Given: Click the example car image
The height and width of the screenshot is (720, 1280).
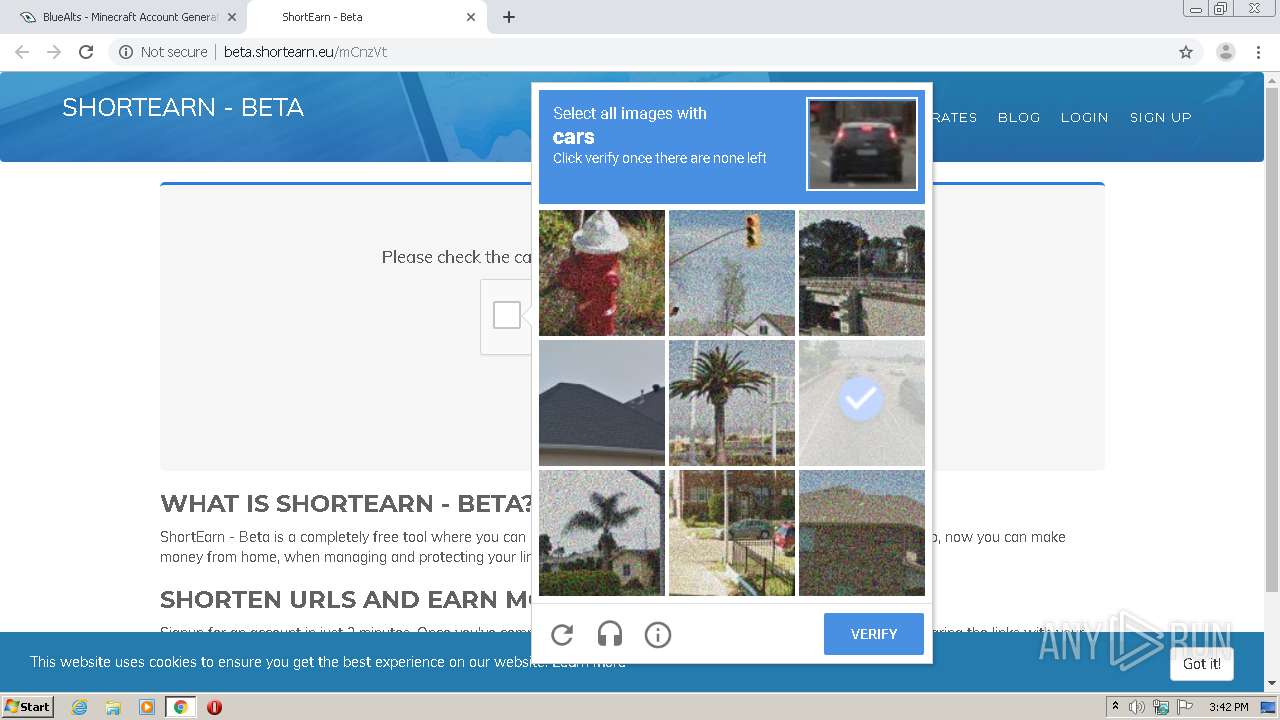Looking at the screenshot, I should coord(862,143).
